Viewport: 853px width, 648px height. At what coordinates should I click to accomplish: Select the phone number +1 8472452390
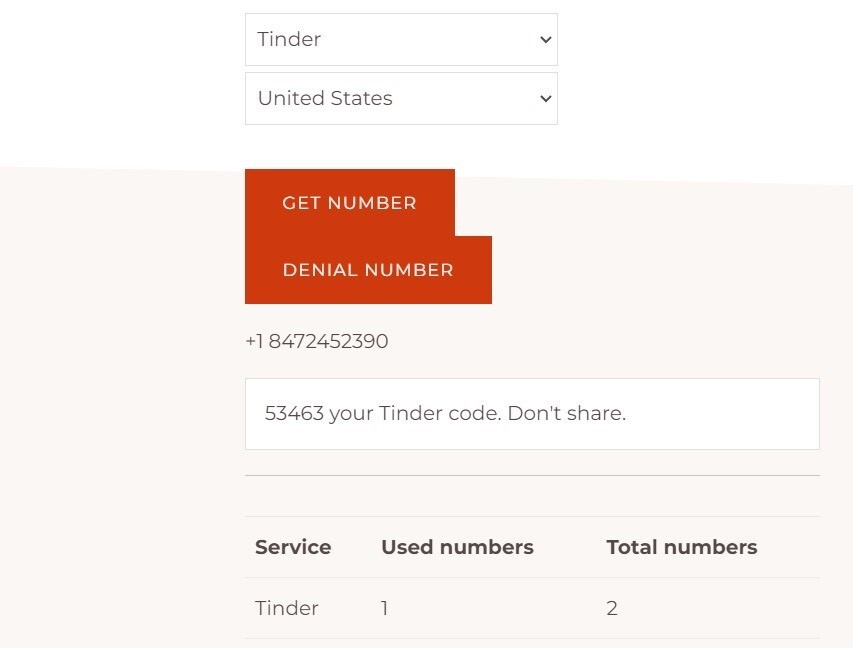tap(316, 341)
